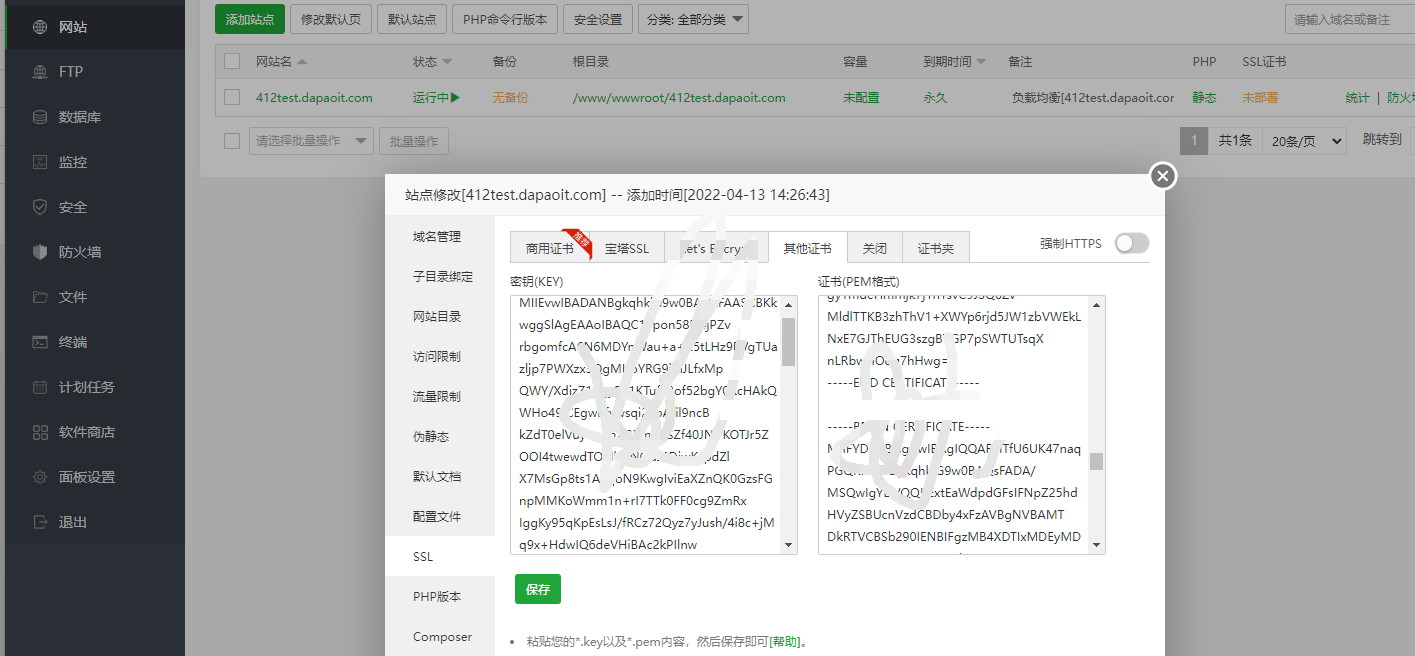Image resolution: width=1415 pixels, height=656 pixels.
Task: Select the 退出 logout icon
Action: [x=40, y=522]
